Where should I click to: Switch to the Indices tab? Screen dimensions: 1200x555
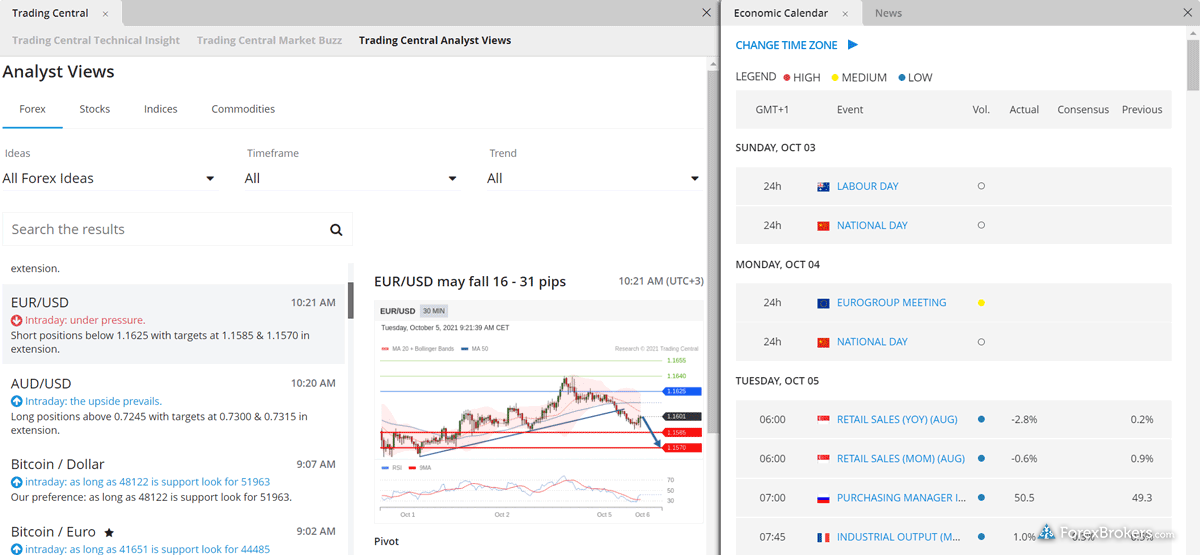161,109
